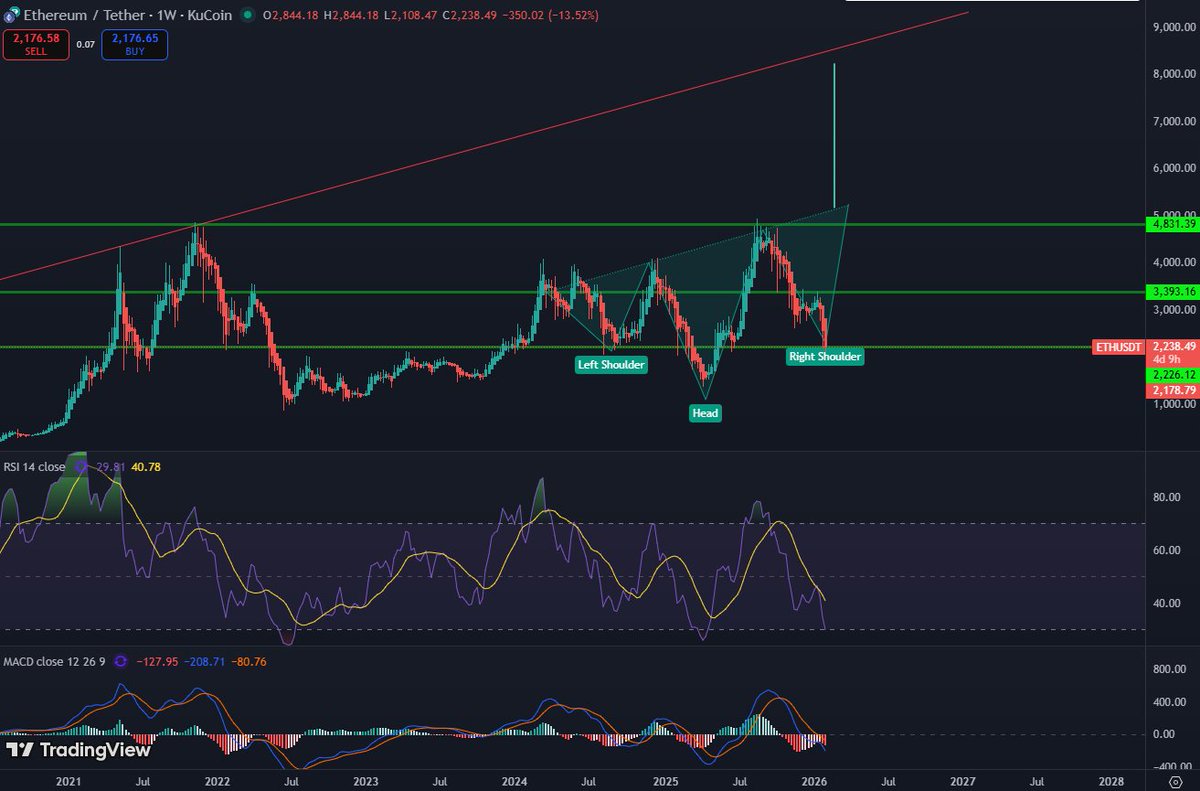
Task: Click the 2028 time axis label
Action: [x=1111, y=780]
